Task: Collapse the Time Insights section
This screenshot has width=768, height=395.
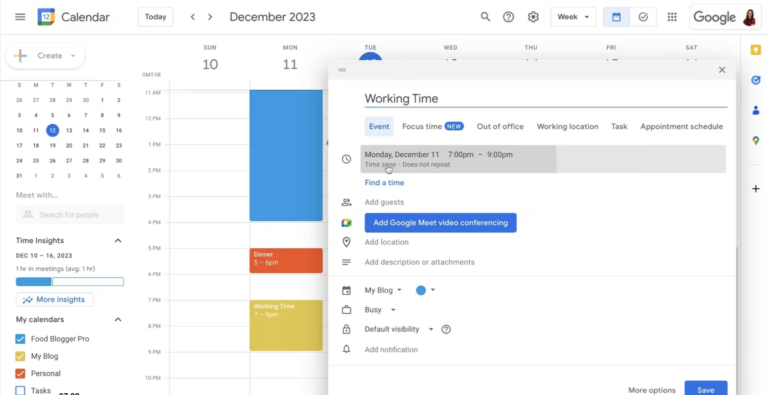Action: click(118, 241)
